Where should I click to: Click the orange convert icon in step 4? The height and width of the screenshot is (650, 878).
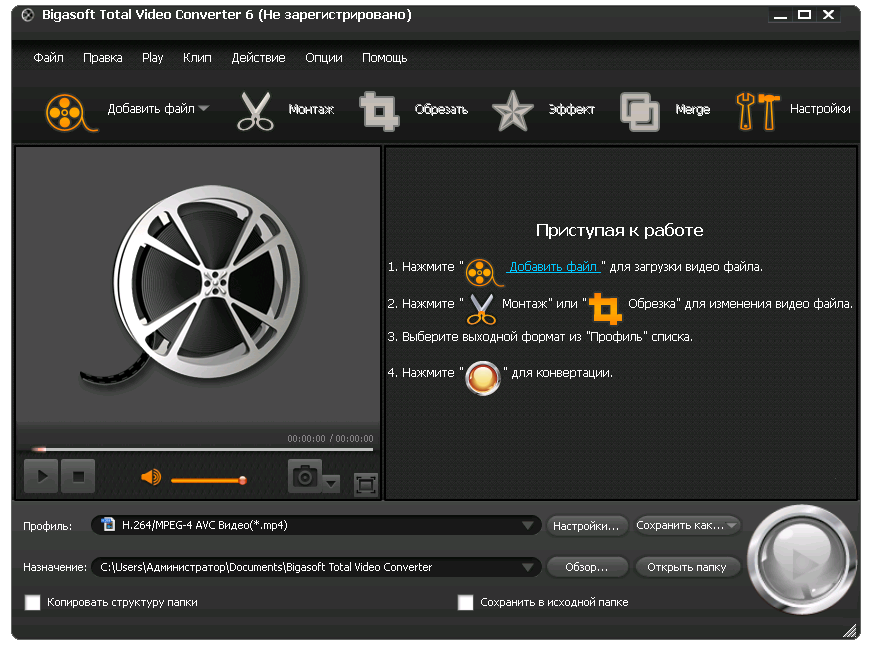point(483,378)
